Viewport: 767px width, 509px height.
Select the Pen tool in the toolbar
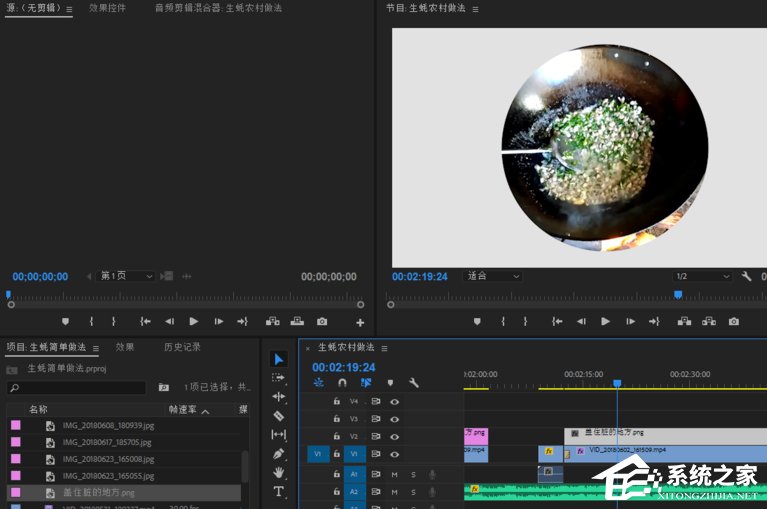point(279,453)
